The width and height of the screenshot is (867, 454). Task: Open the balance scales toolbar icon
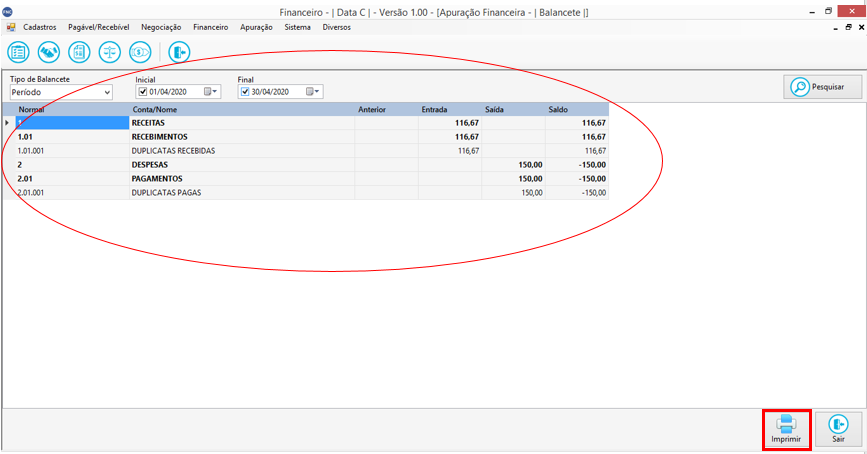click(109, 53)
